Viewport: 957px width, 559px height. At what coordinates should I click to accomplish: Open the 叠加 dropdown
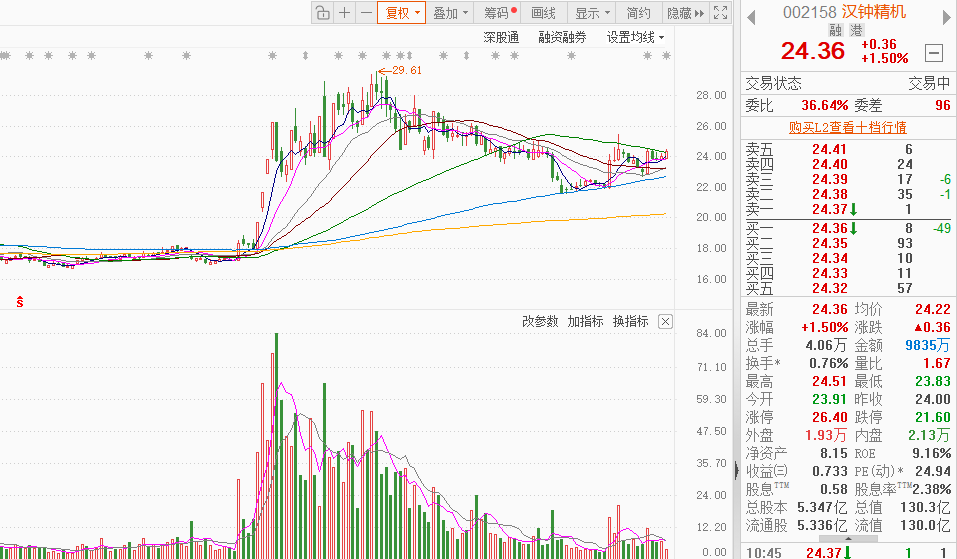pyautogui.click(x=450, y=13)
